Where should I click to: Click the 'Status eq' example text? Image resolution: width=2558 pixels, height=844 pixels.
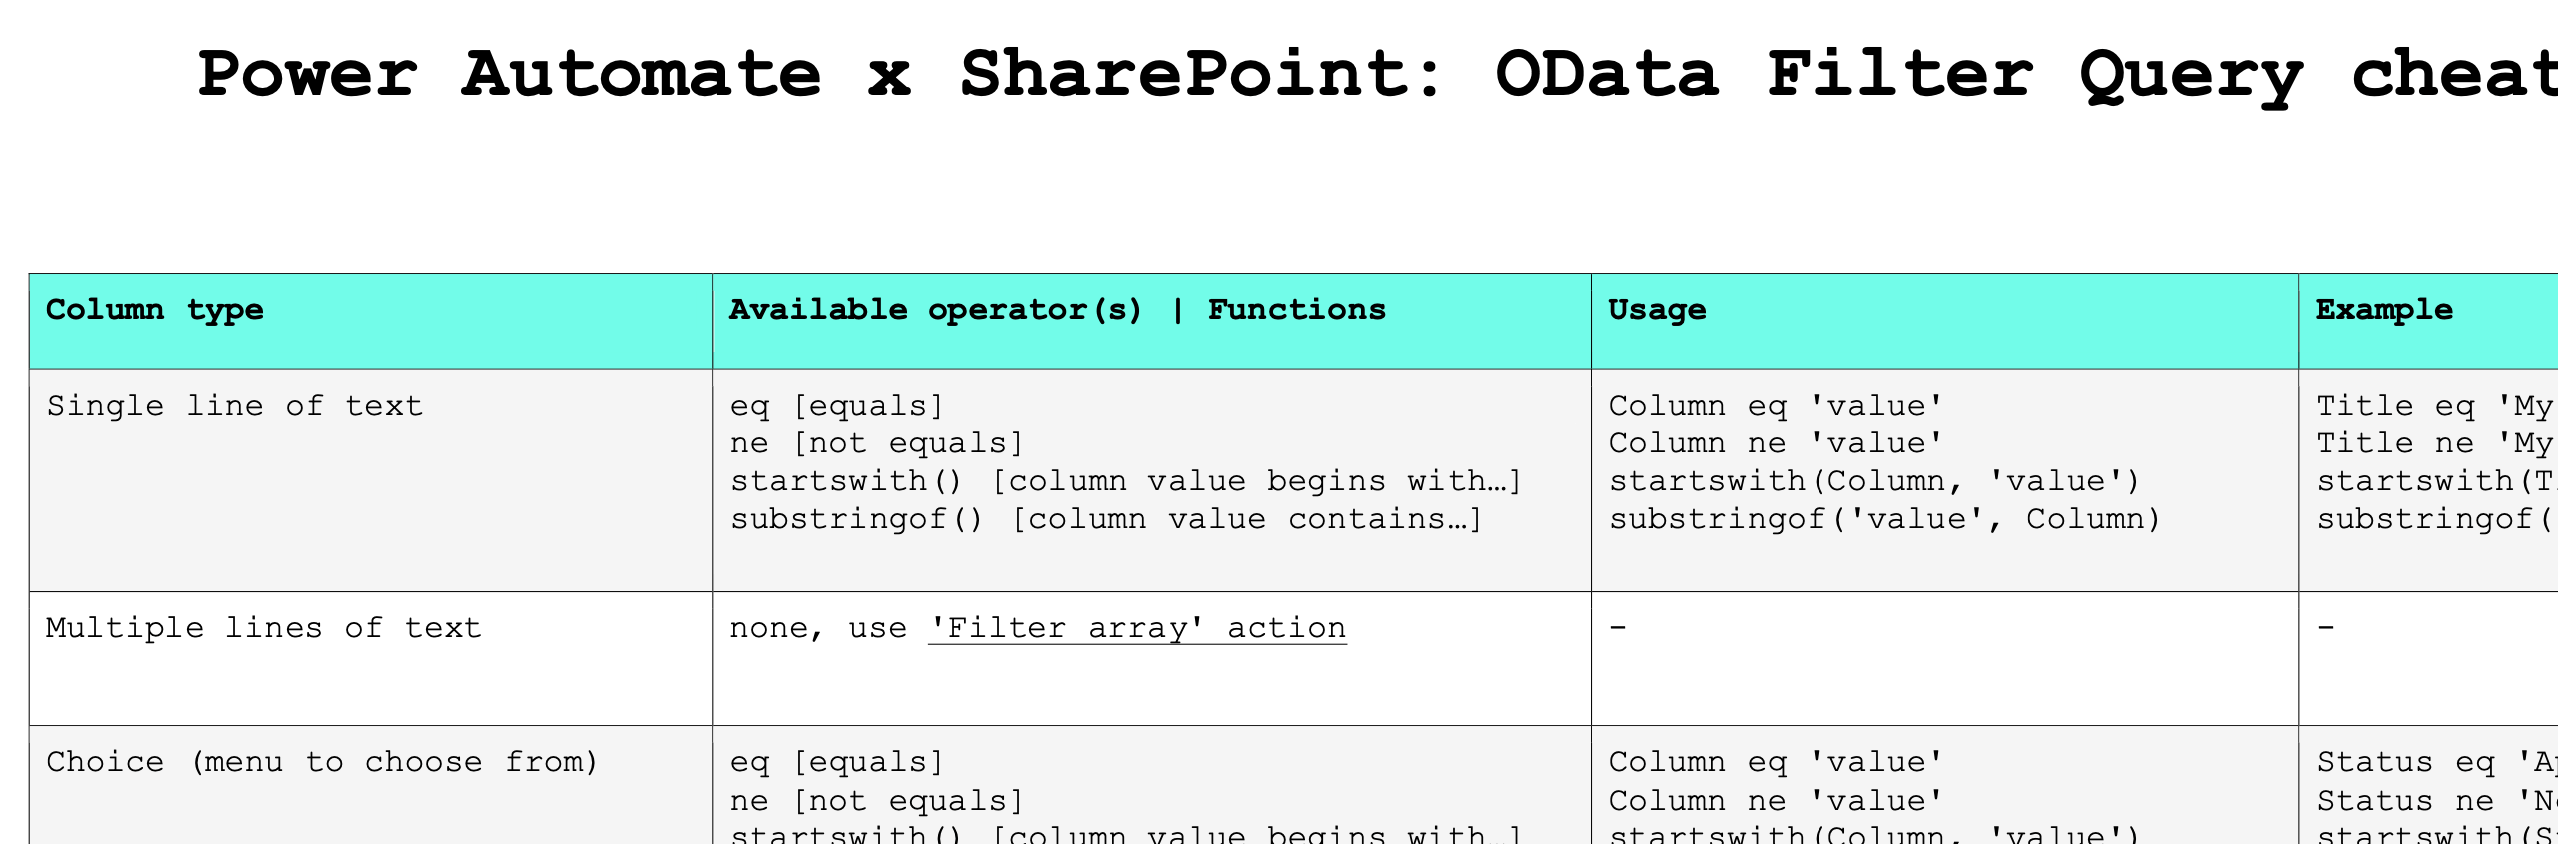[2396, 762]
